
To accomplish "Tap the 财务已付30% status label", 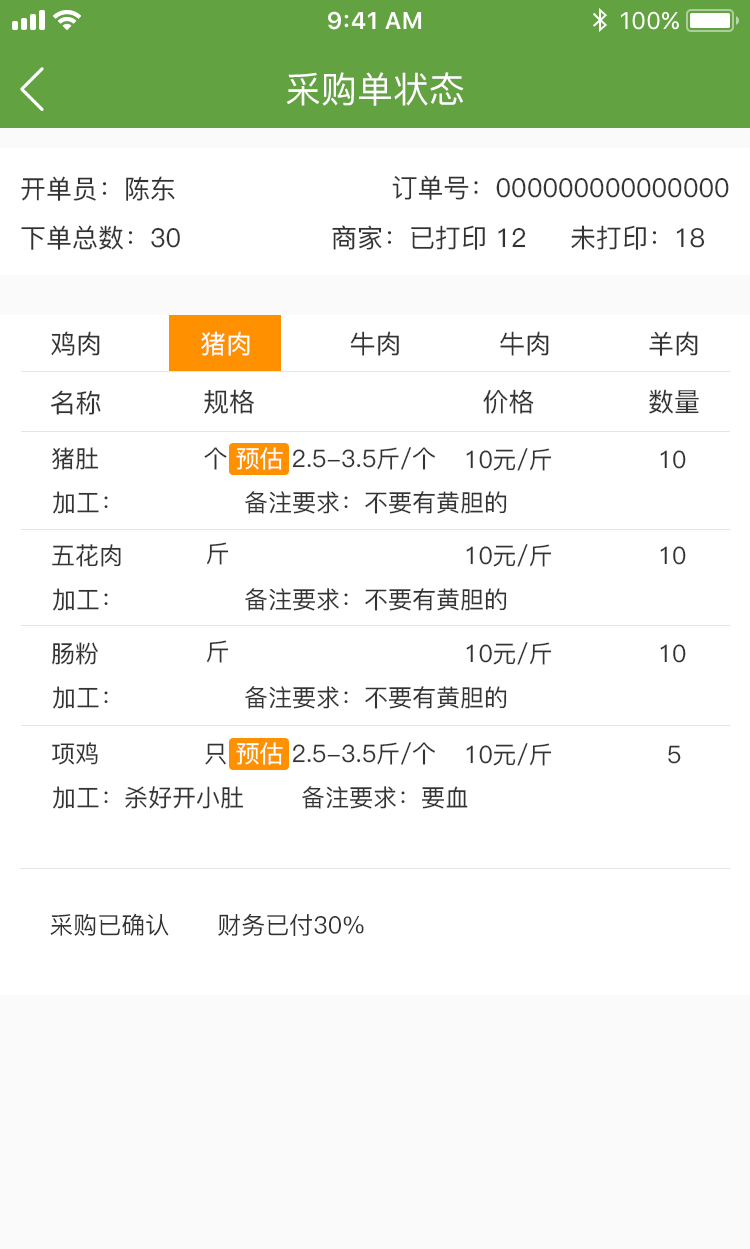I will (x=291, y=925).
